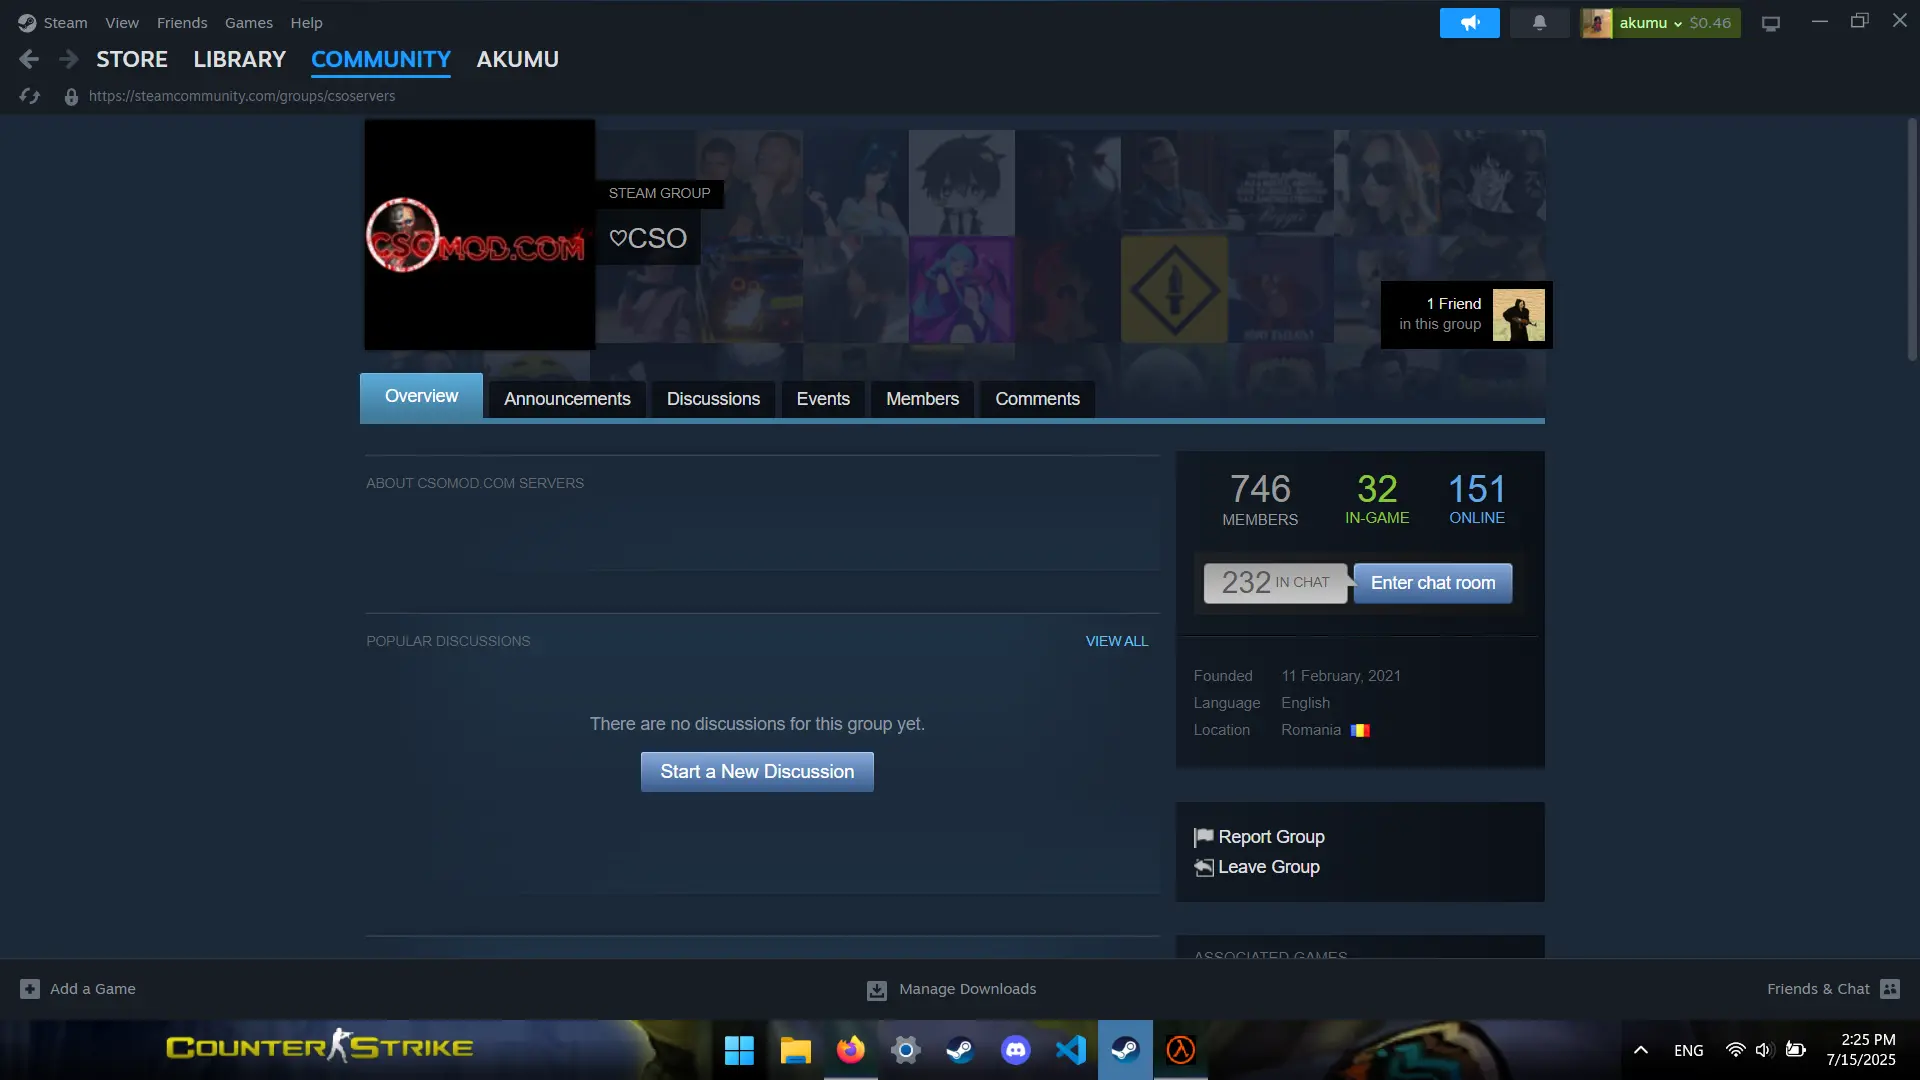The width and height of the screenshot is (1920, 1080).
Task: Select the COMMUNITY section
Action: coord(381,60)
